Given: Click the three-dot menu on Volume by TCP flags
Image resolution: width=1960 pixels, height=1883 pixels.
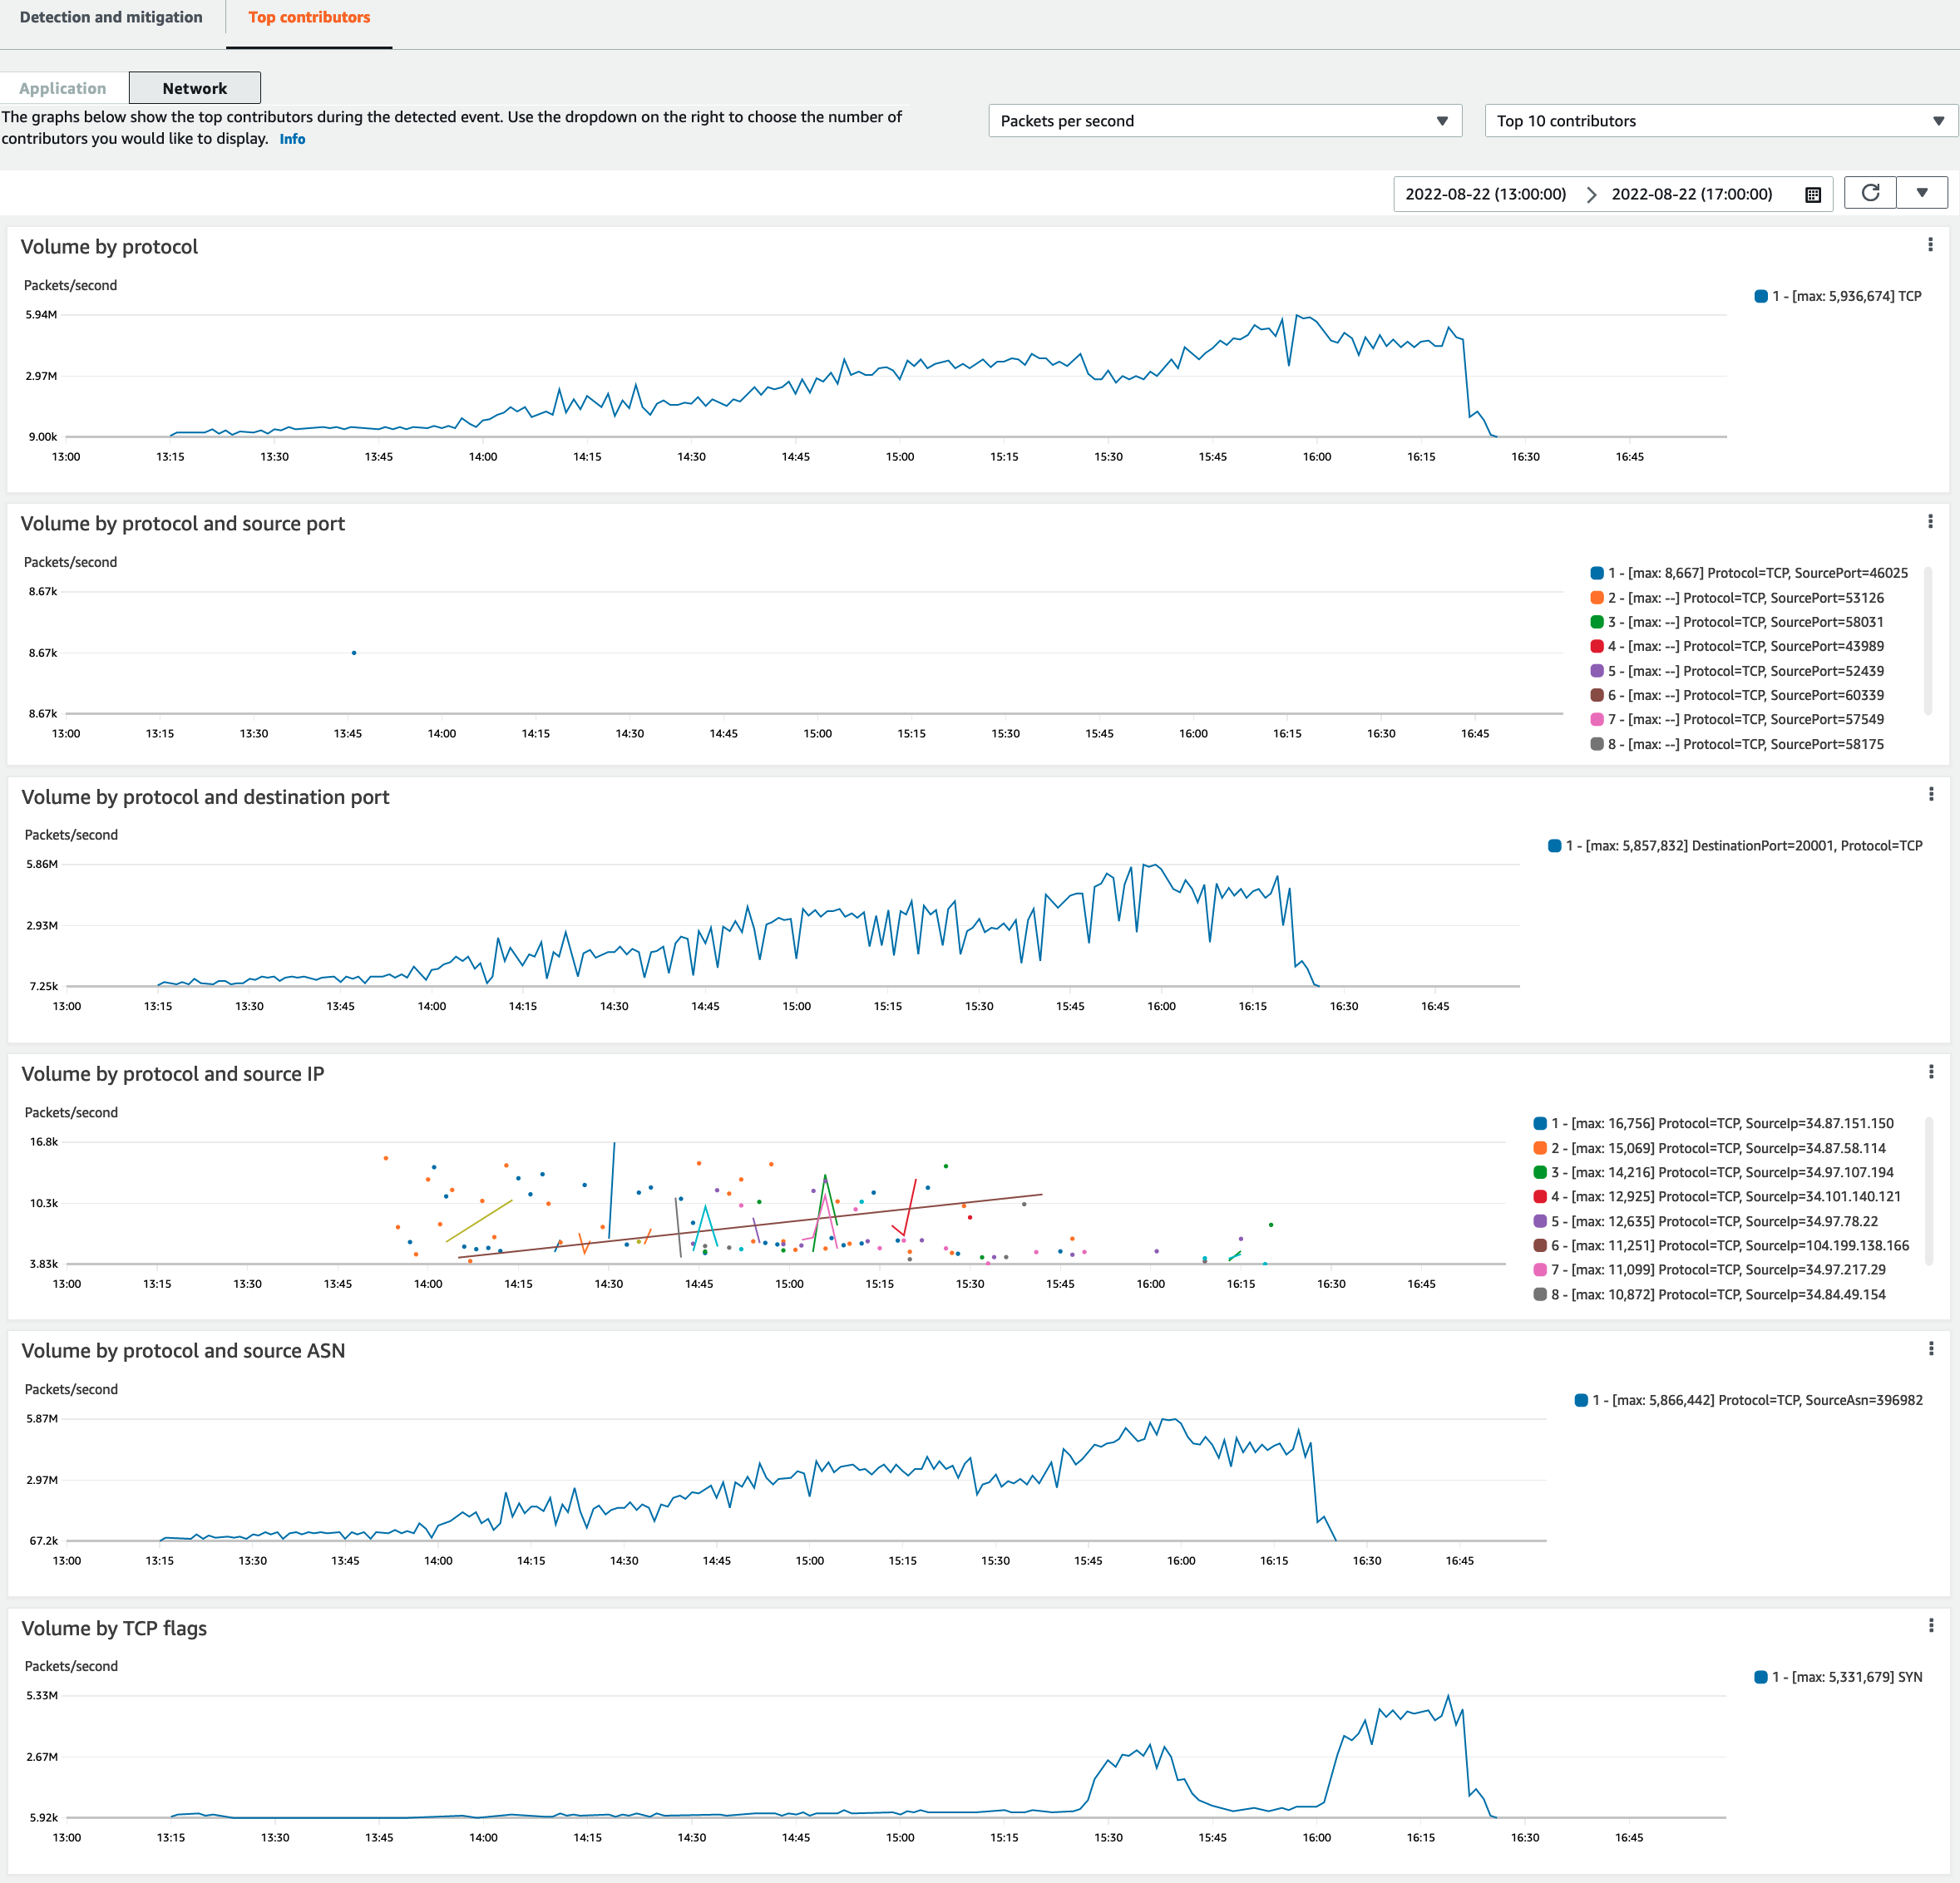Looking at the screenshot, I should coord(1930,1626).
